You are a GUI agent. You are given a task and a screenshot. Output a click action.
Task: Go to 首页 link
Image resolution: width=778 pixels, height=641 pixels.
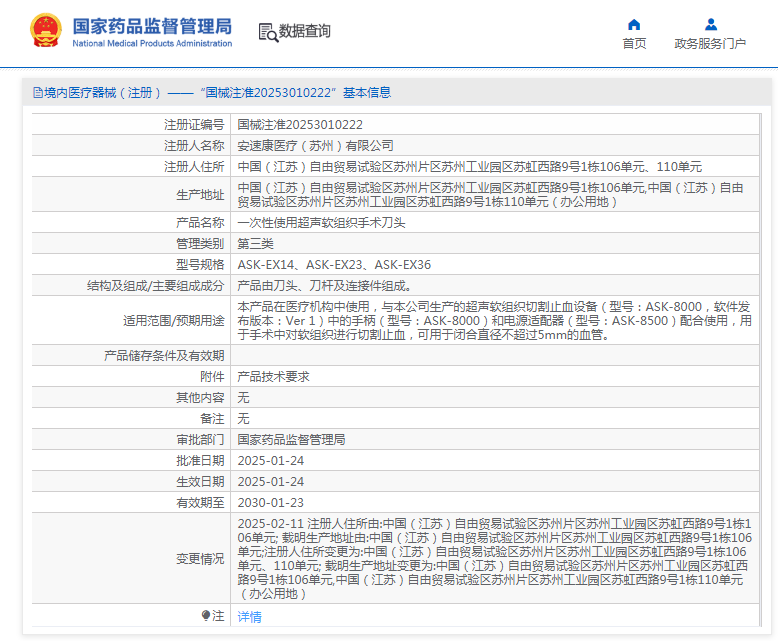tap(634, 44)
